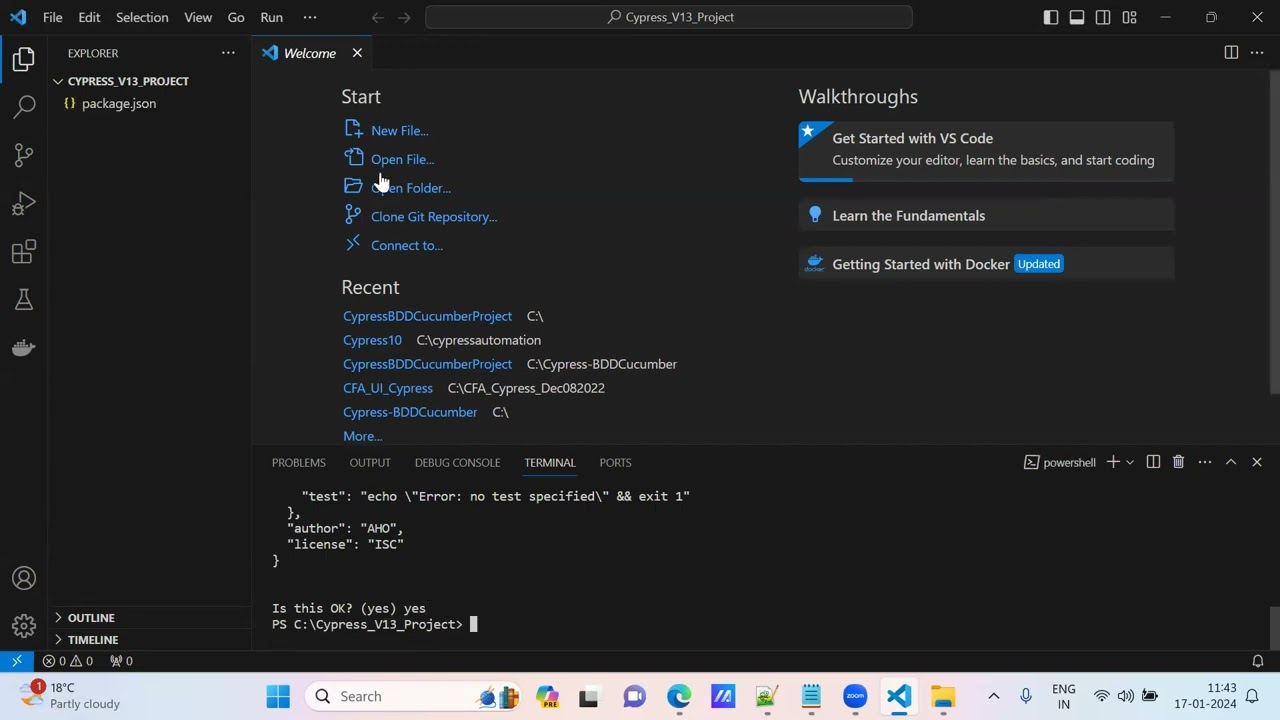The image size is (1280, 720).
Task: Open recent project Cypress10
Action: coord(372,340)
